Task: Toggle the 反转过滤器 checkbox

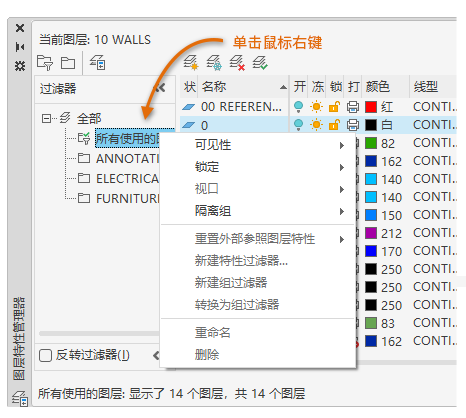Action: tap(45, 355)
